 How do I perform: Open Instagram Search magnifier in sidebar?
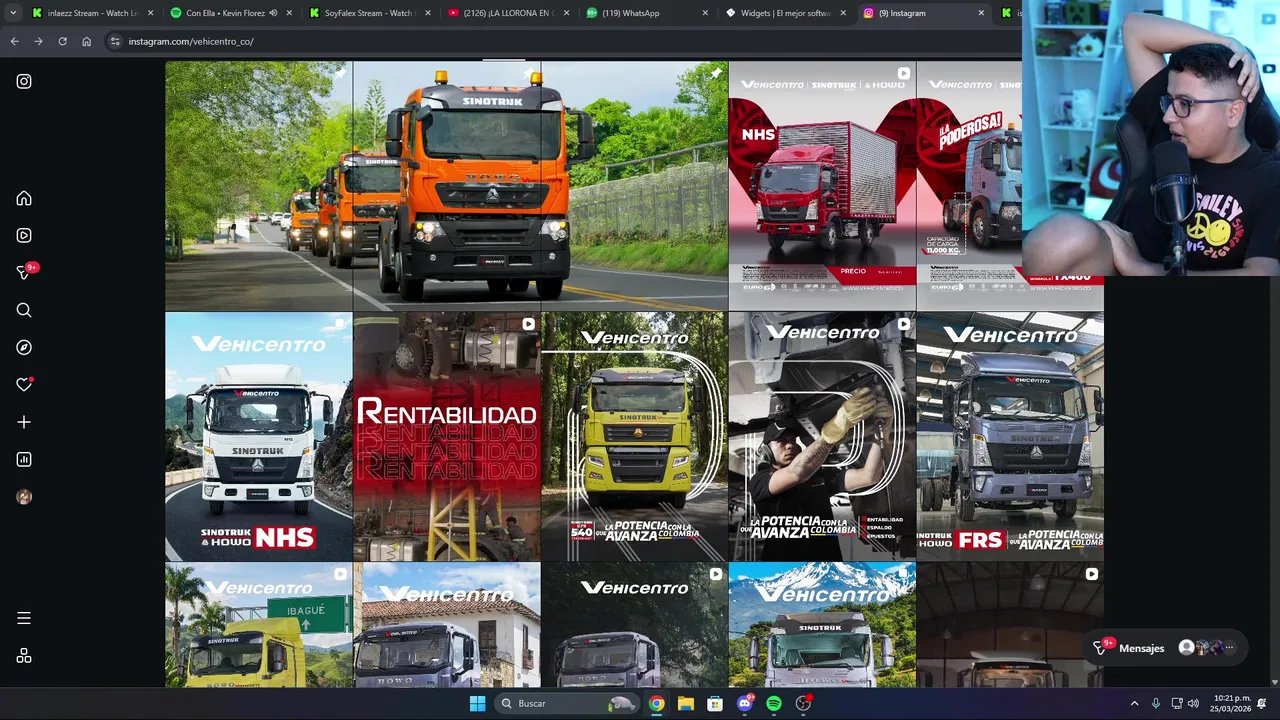coord(24,310)
